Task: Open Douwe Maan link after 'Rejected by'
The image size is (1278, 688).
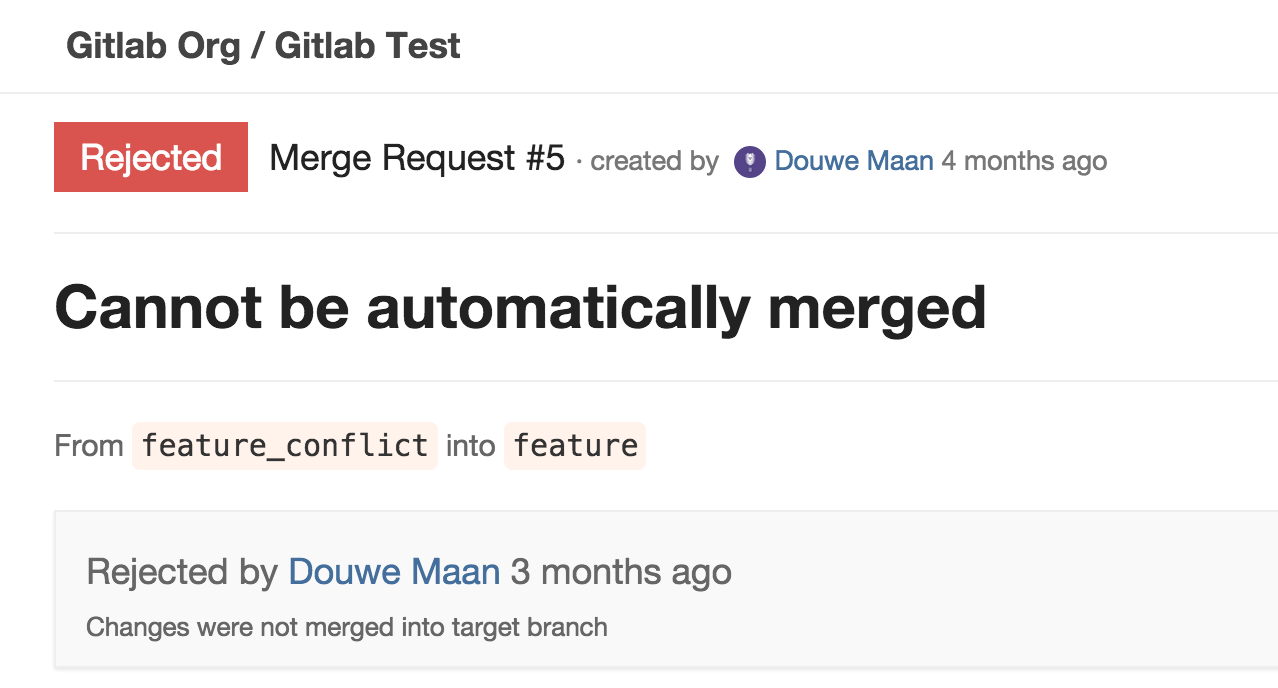Action: (x=394, y=572)
